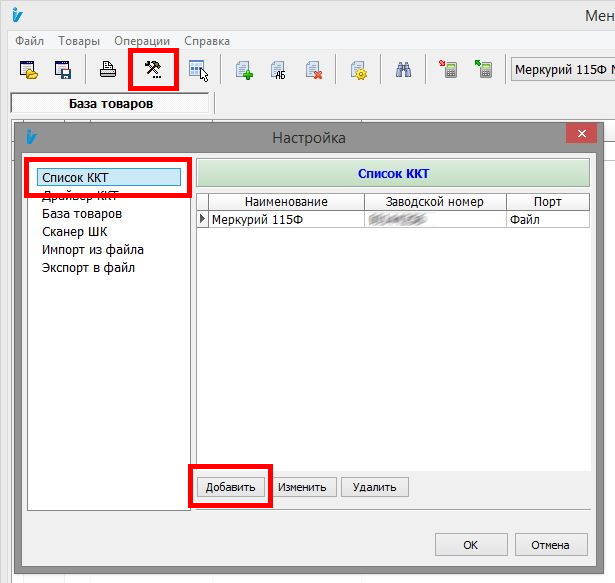
Task: Open the Операции menu
Action: coord(142,41)
